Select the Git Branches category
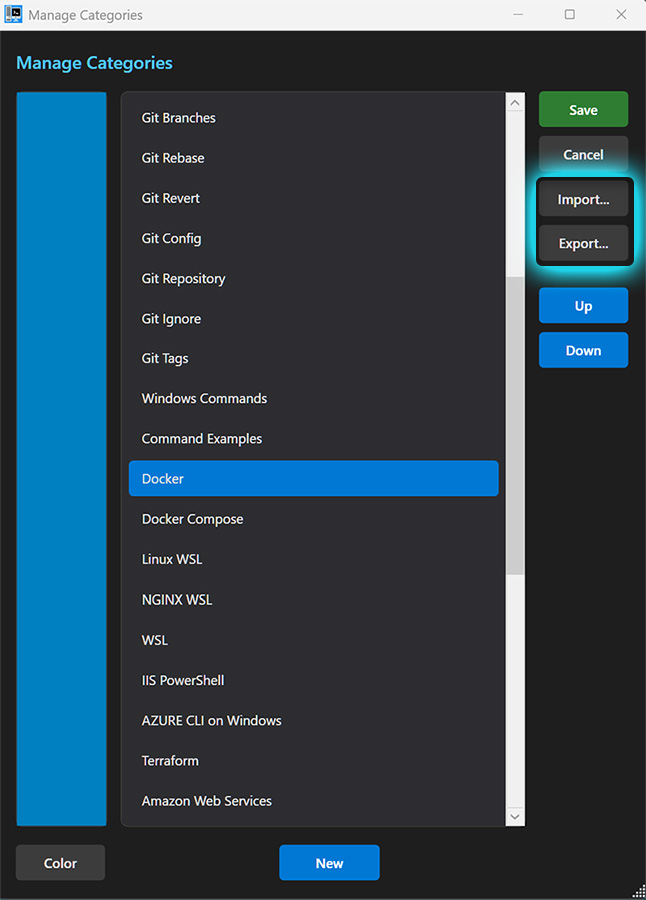Viewport: 646px width, 900px height. [x=179, y=118]
